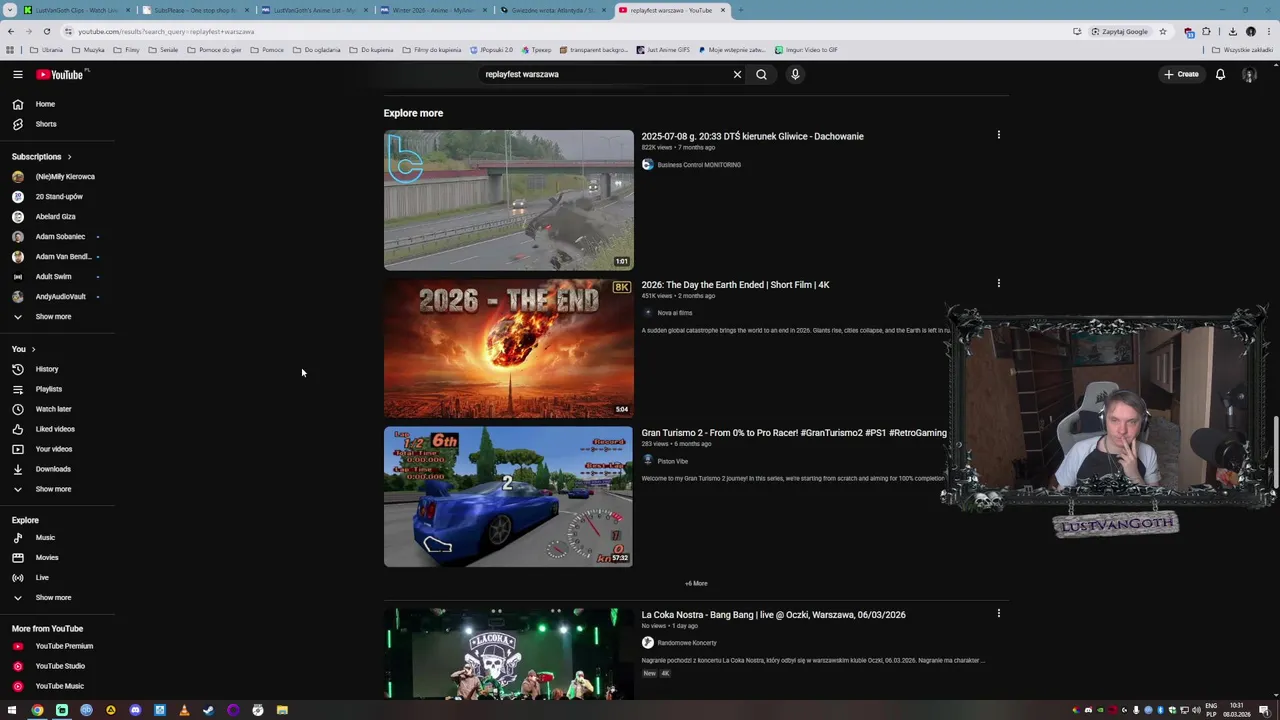Click the Create button
Image resolution: width=1280 pixels, height=720 pixels.
pos(1181,74)
